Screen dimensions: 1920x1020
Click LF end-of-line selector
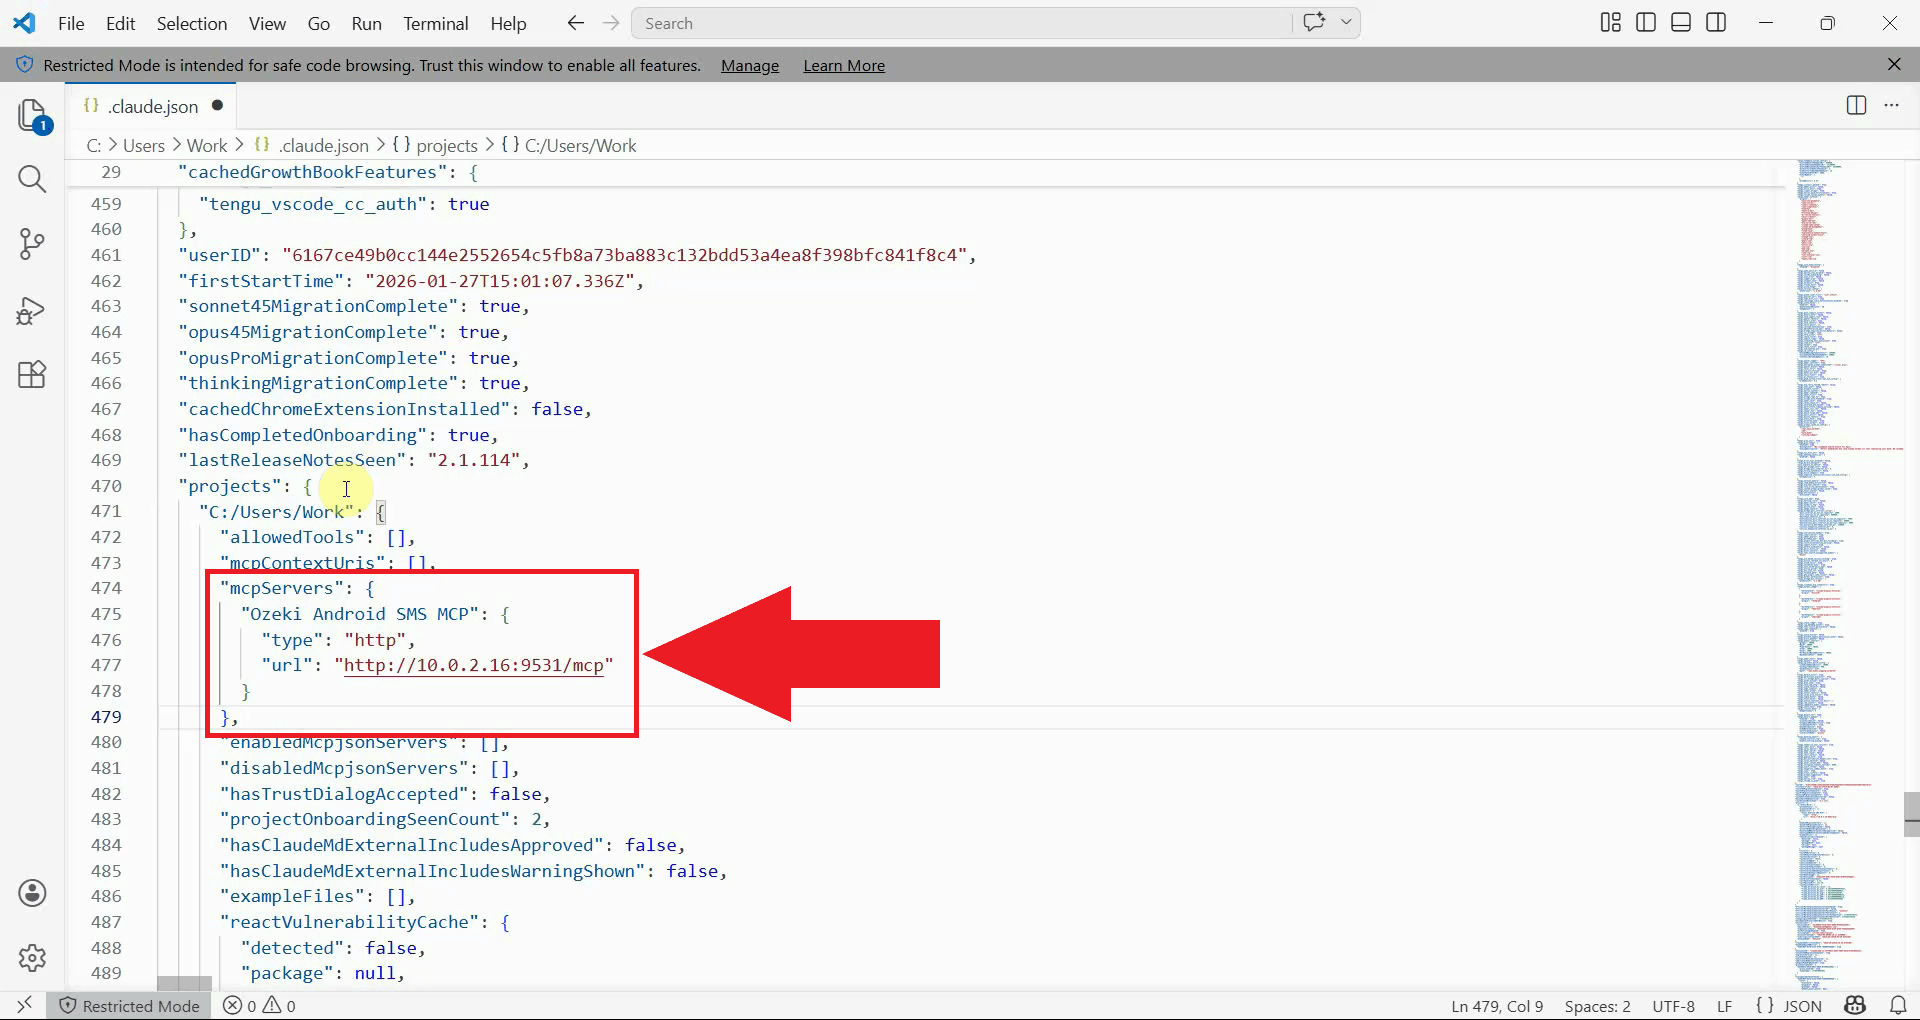1724,1006
